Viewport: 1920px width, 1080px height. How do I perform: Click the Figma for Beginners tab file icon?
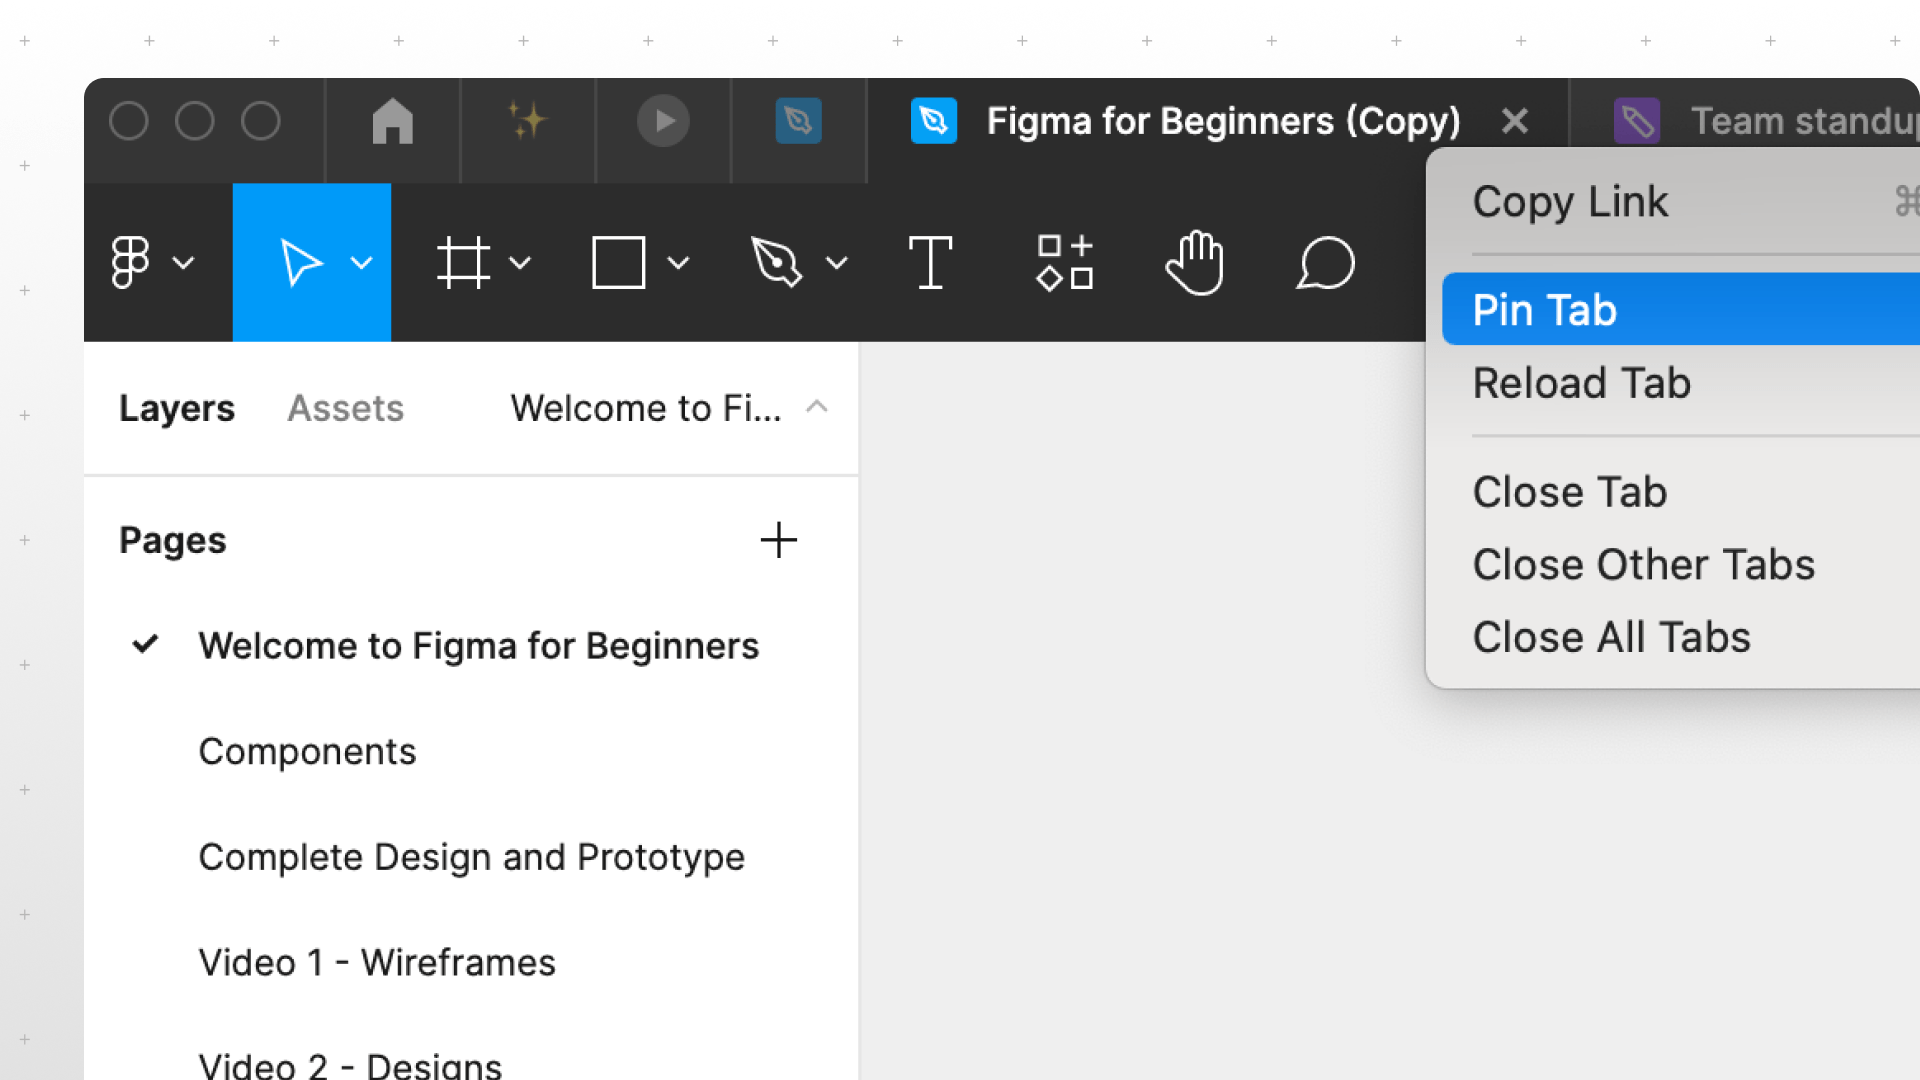click(933, 121)
